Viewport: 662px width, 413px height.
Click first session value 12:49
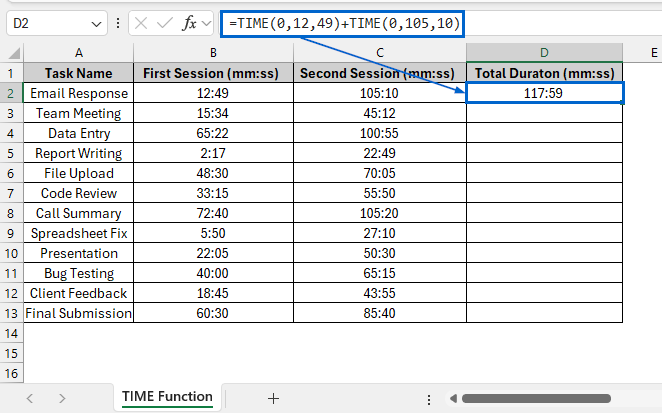(x=213, y=93)
